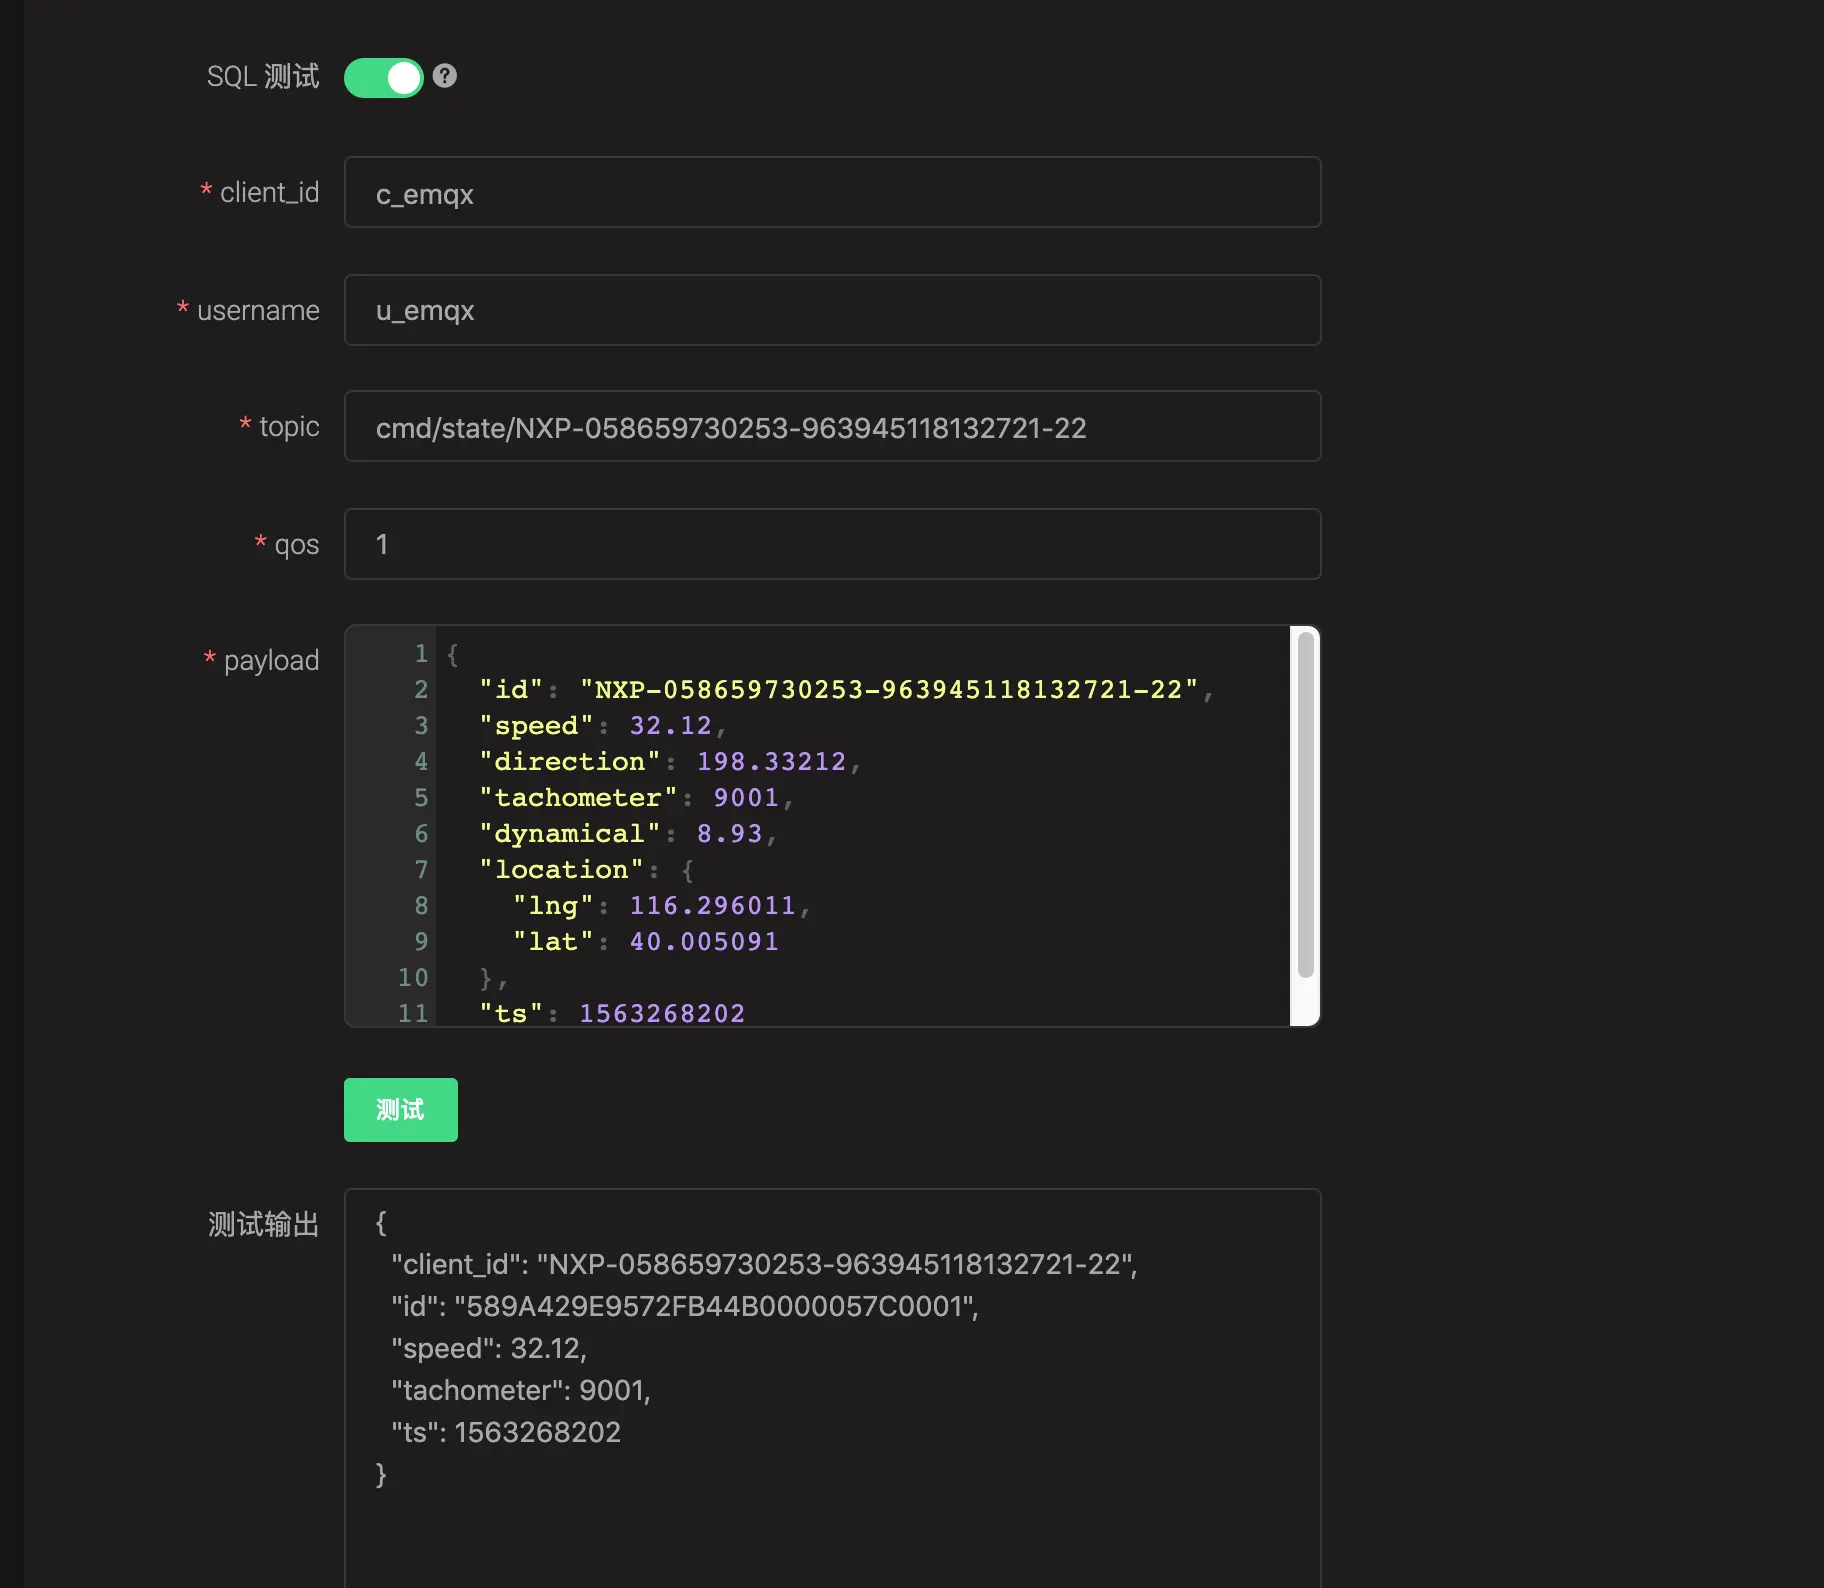Click the "location" key in payload editor

561,870
